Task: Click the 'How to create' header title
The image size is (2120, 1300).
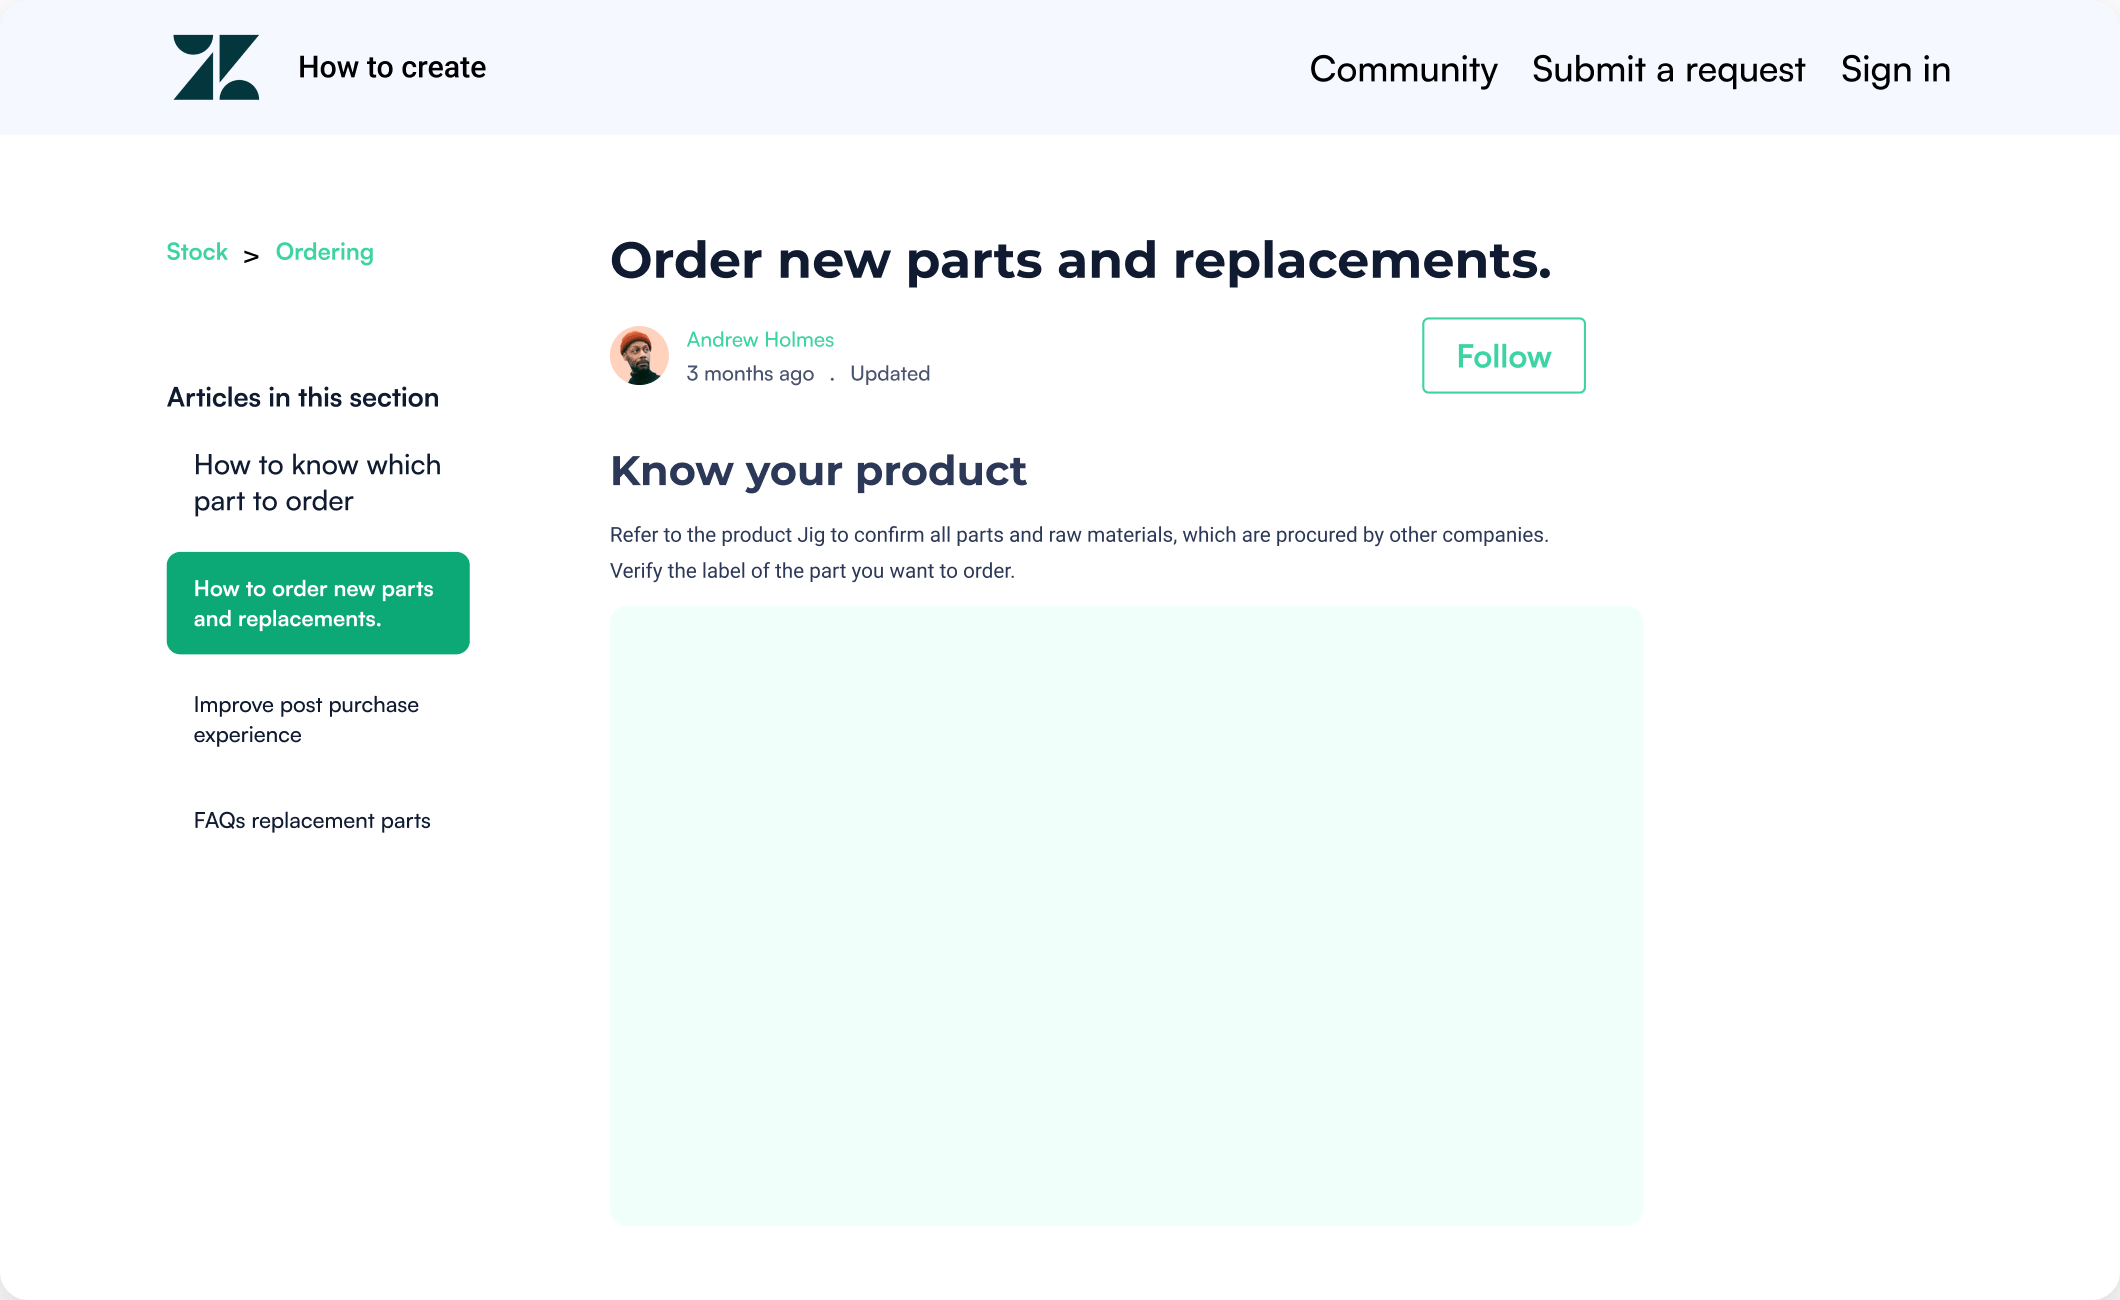Action: tap(392, 67)
